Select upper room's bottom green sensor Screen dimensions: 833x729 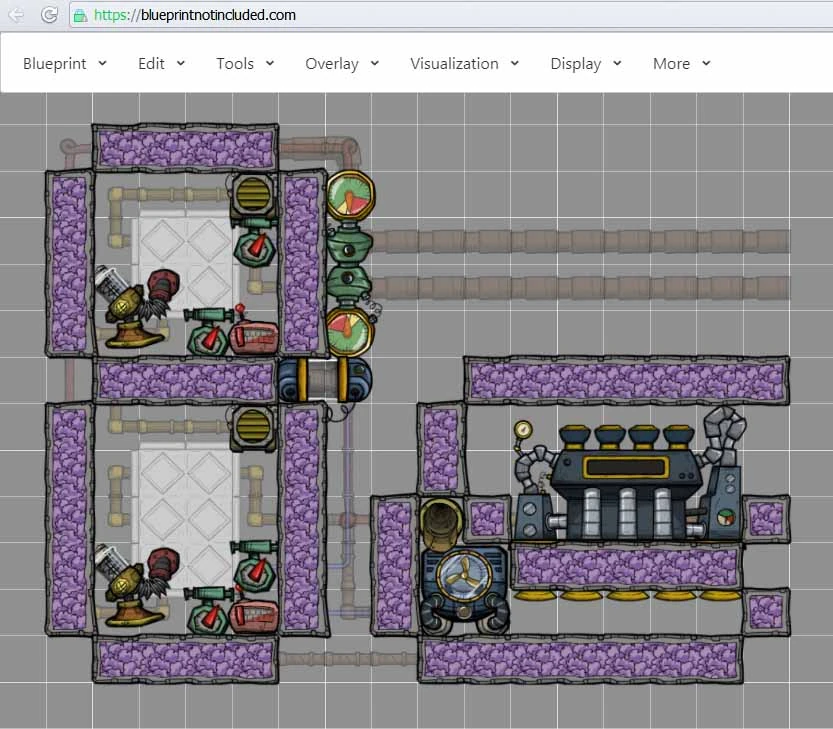click(208, 333)
